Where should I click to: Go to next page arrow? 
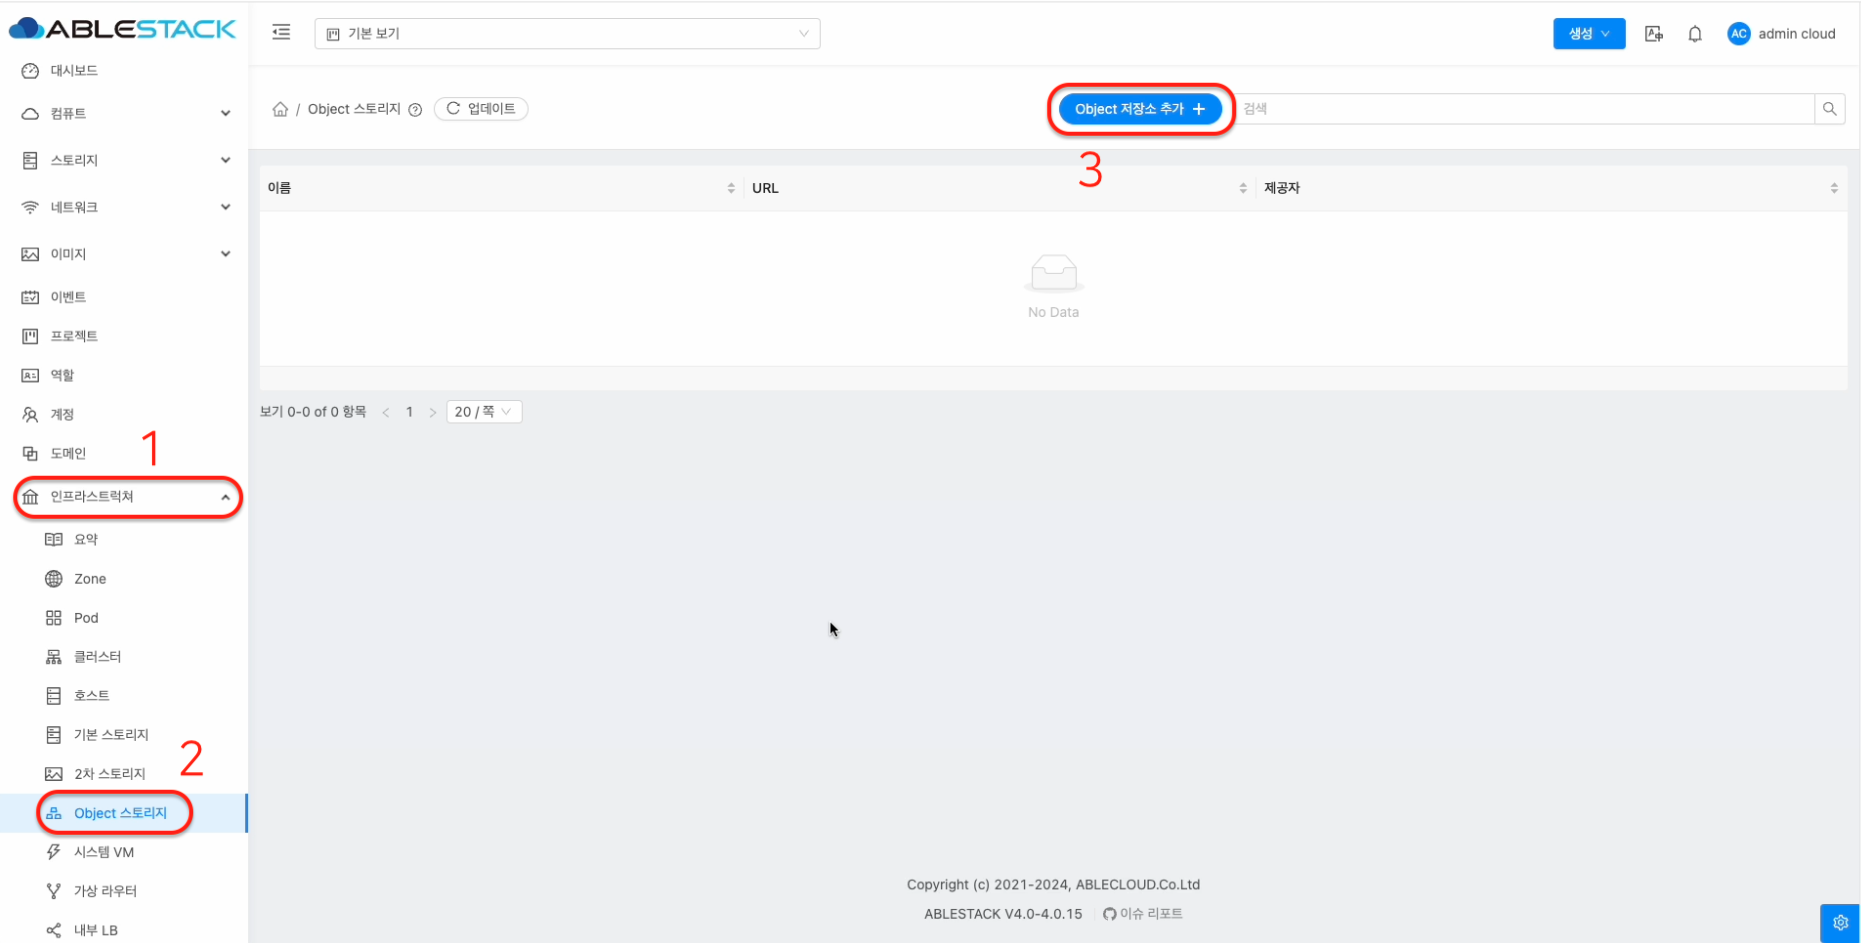tap(433, 412)
